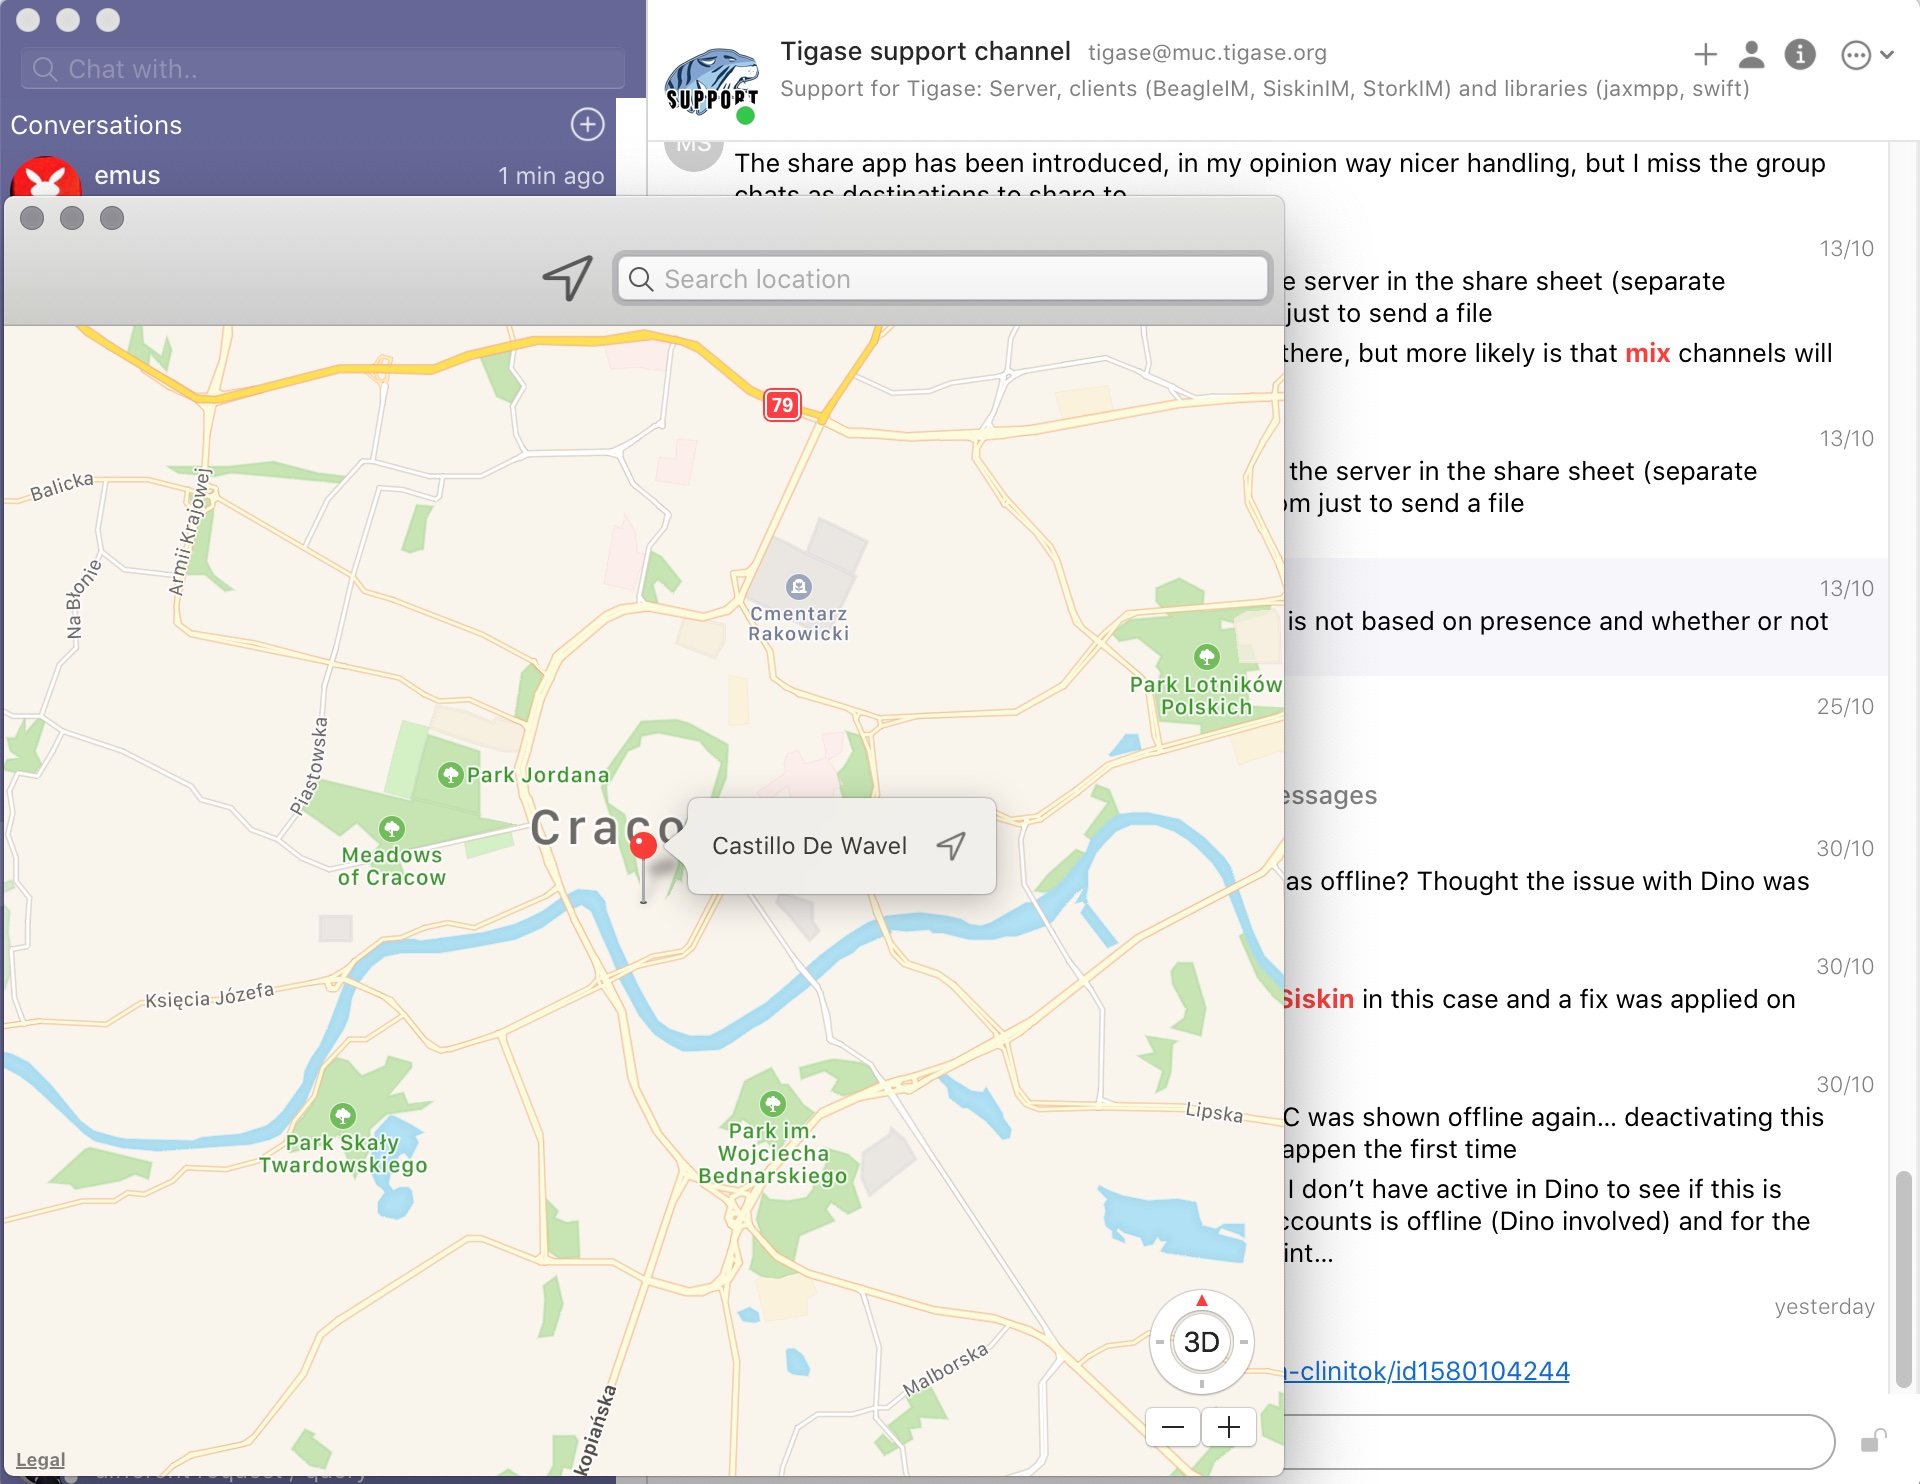The height and width of the screenshot is (1484, 1920).
Task: Click the Meadows of Cracow park icon
Action: coord(391,828)
